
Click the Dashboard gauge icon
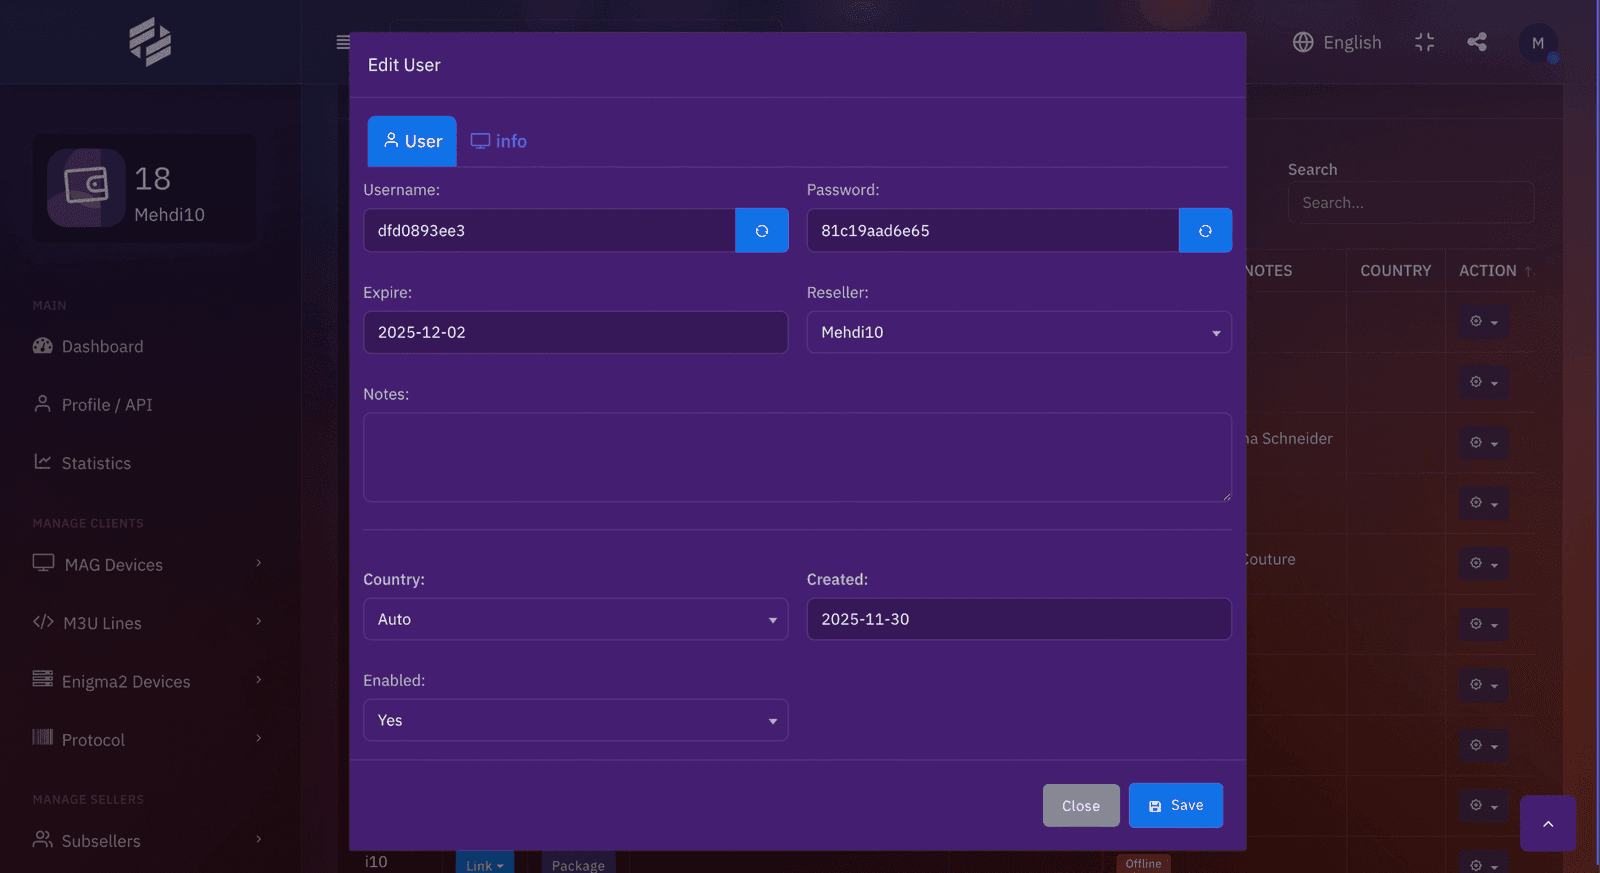[43, 346]
